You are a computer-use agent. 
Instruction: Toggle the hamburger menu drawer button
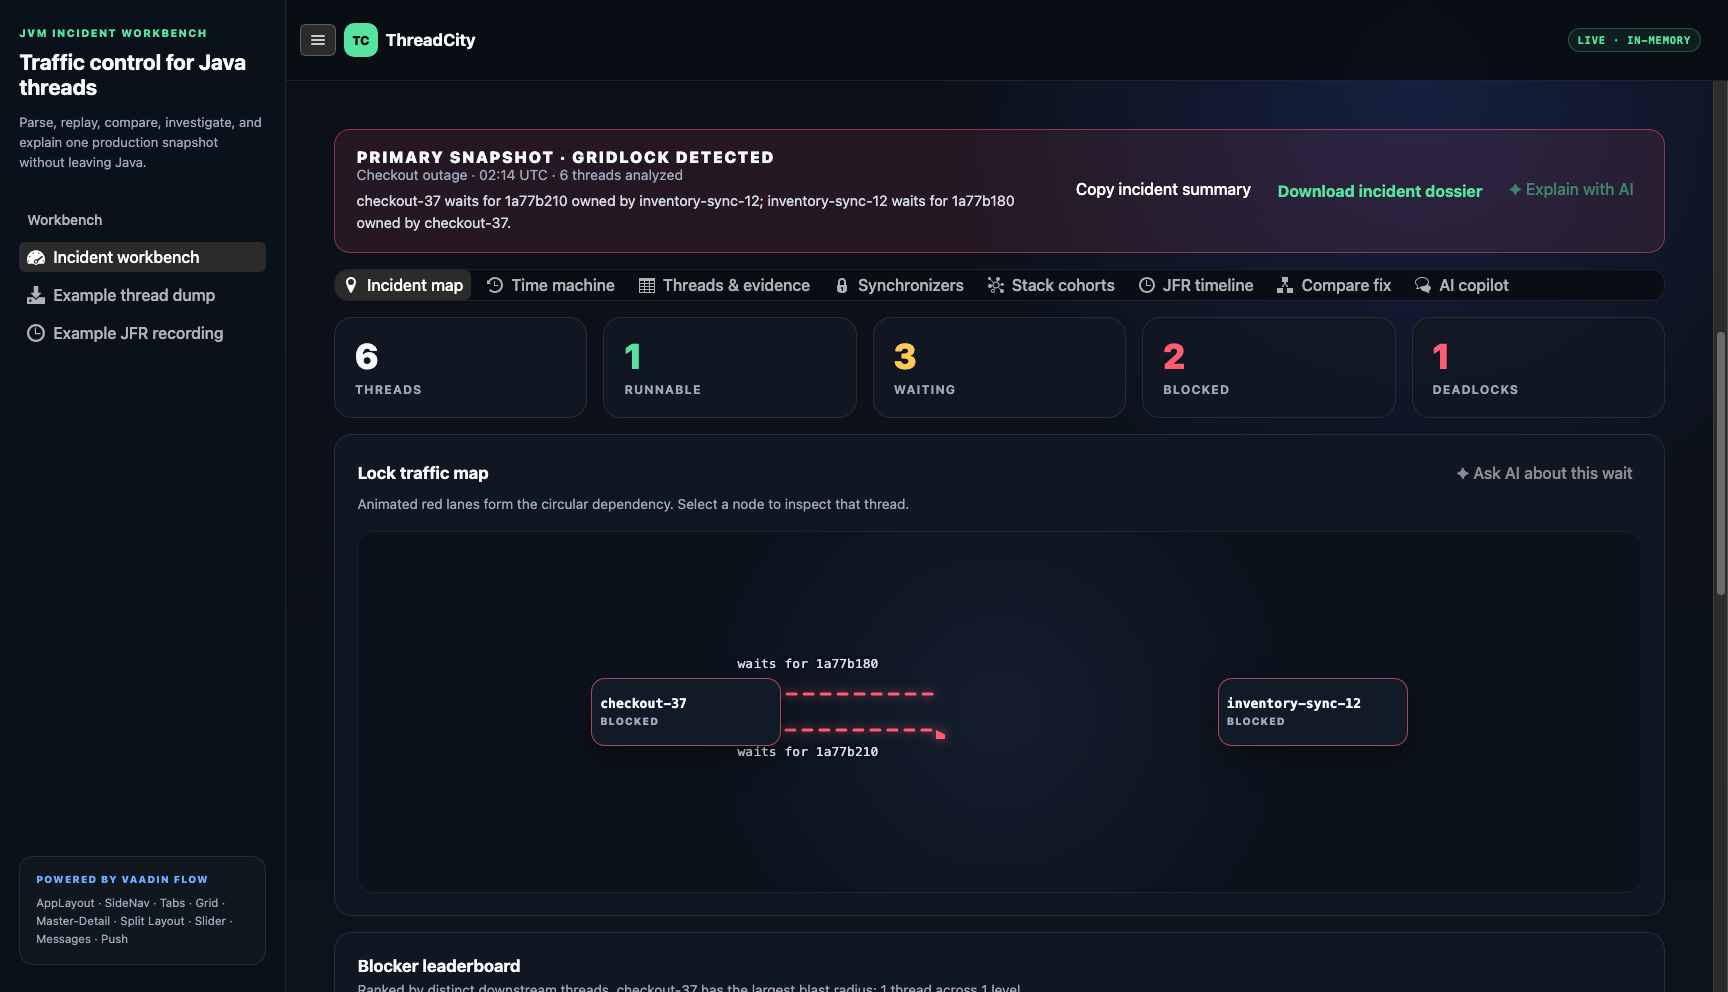point(318,40)
